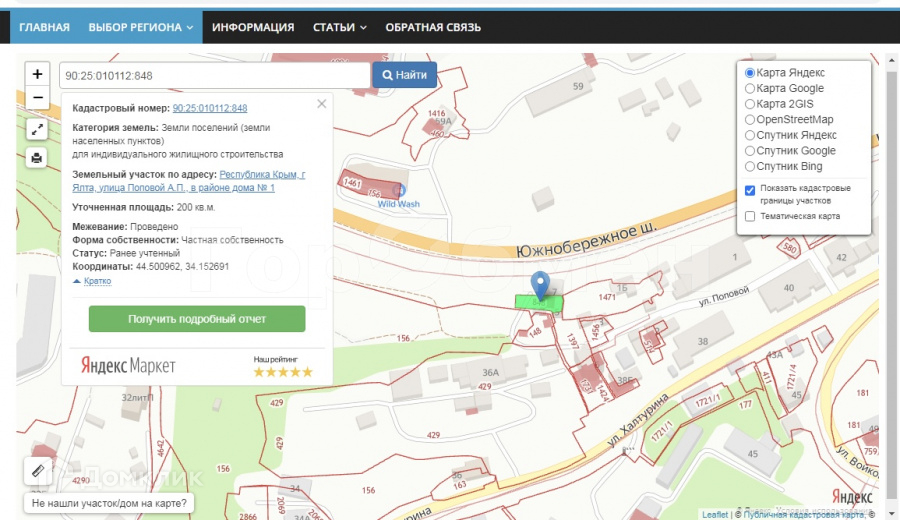
Task: Click the Wild Wash map place icon
Action: pyautogui.click(x=401, y=189)
